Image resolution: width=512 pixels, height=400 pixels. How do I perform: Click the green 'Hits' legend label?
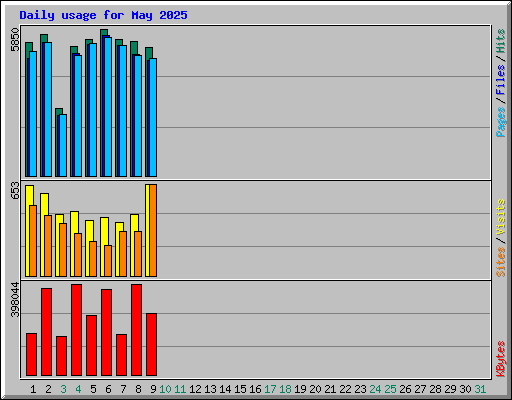tap(501, 41)
